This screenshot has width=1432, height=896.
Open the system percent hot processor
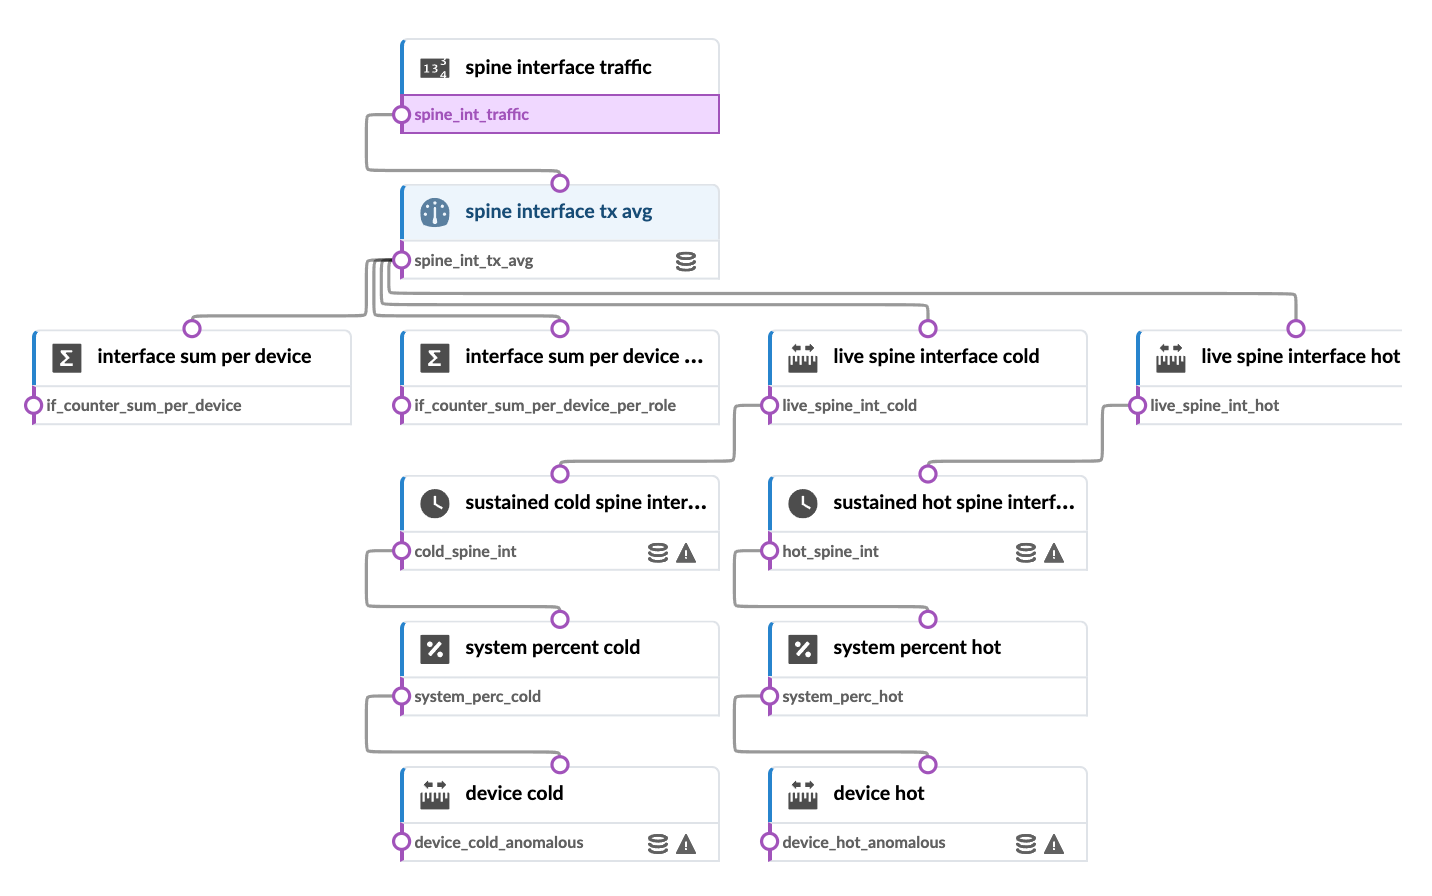(x=916, y=648)
